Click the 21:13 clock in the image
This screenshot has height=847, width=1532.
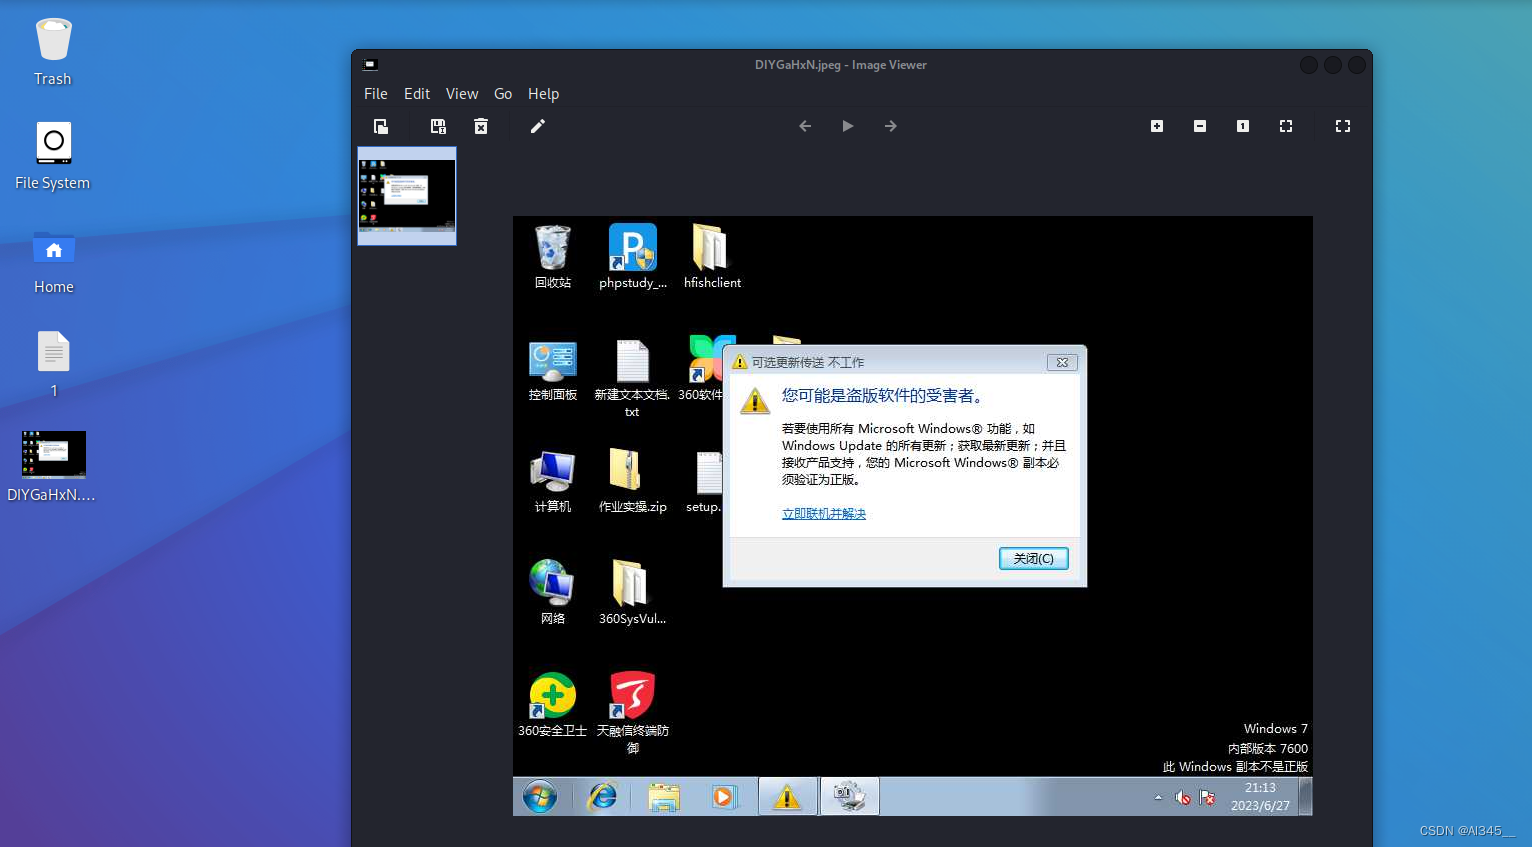pos(1260,796)
